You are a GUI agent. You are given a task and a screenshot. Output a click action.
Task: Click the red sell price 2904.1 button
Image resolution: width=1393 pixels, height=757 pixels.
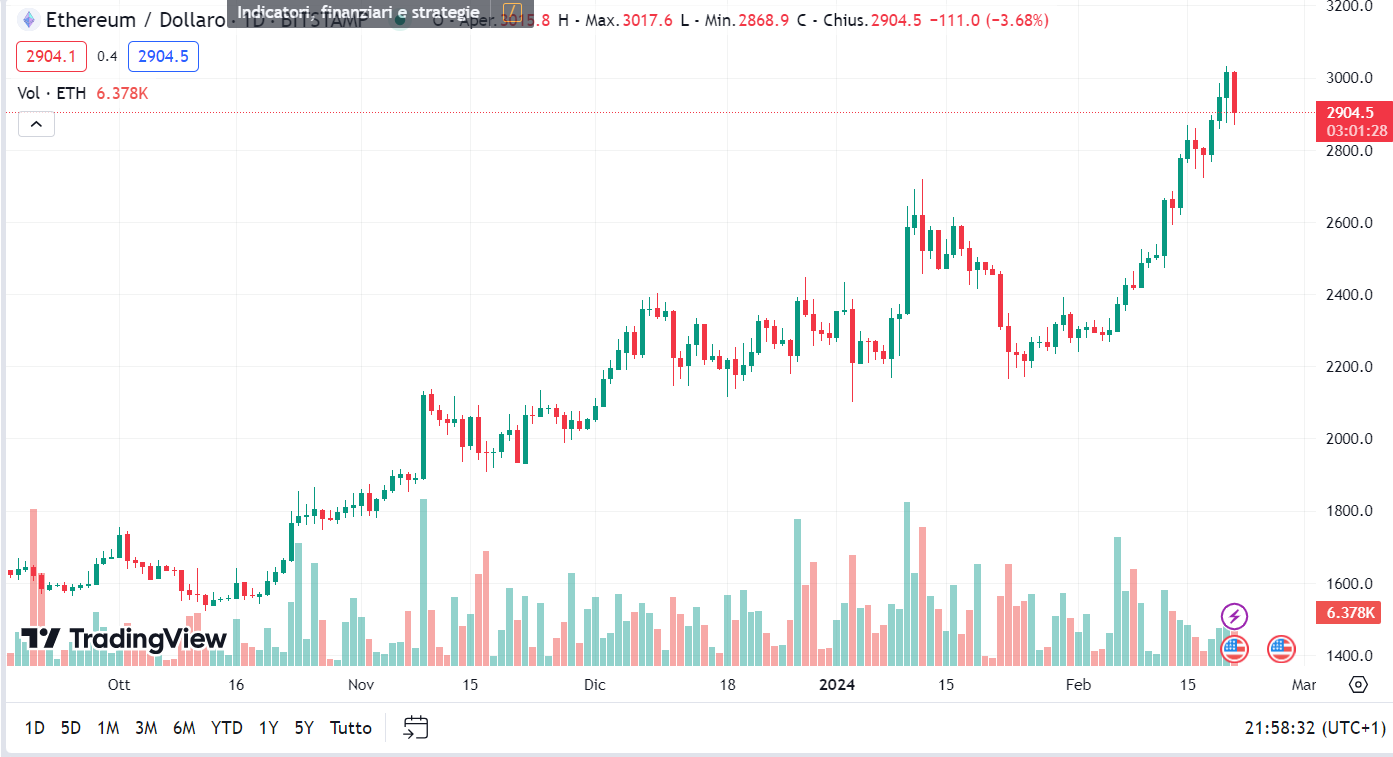[51, 56]
